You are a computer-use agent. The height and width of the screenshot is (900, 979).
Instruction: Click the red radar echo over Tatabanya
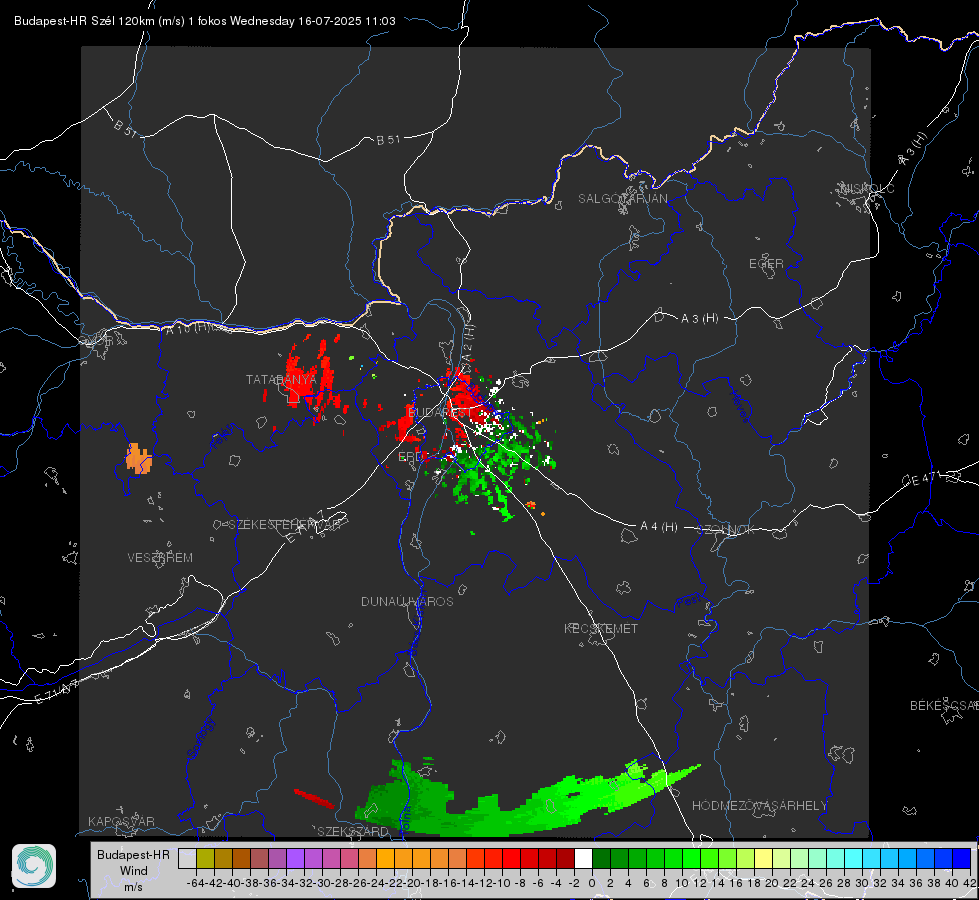[307, 380]
